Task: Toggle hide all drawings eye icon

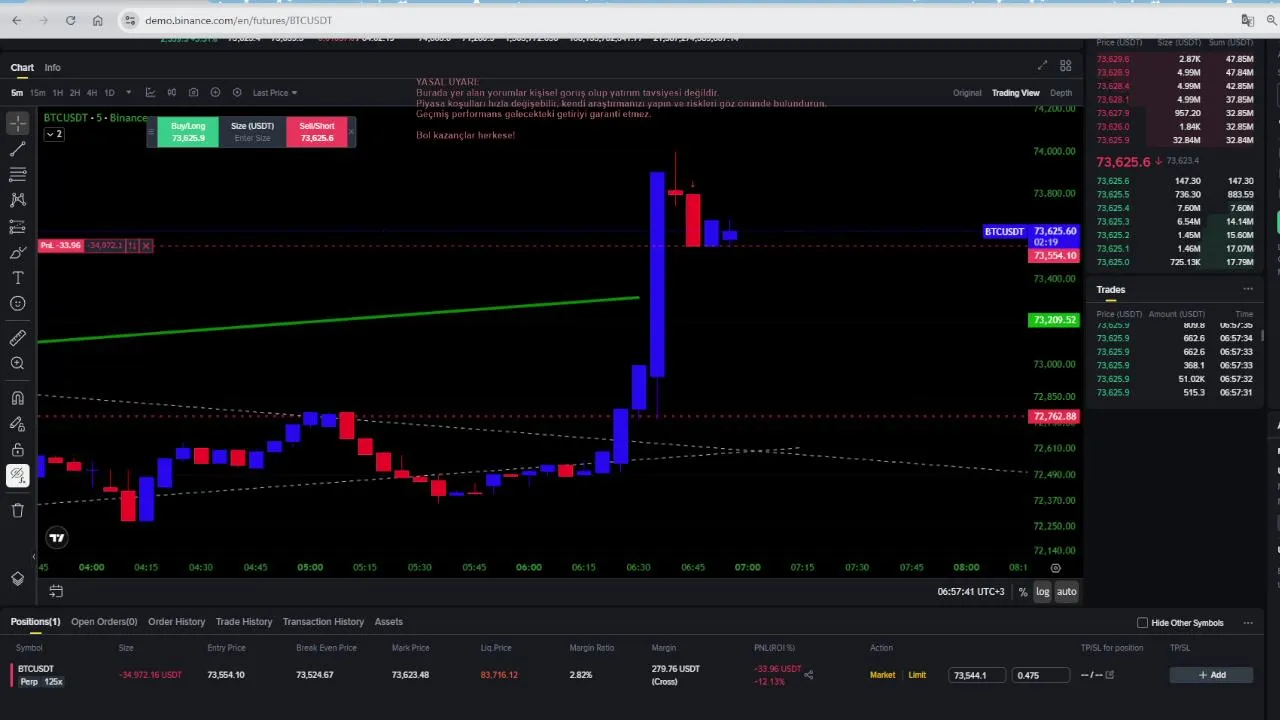Action: pyautogui.click(x=17, y=476)
